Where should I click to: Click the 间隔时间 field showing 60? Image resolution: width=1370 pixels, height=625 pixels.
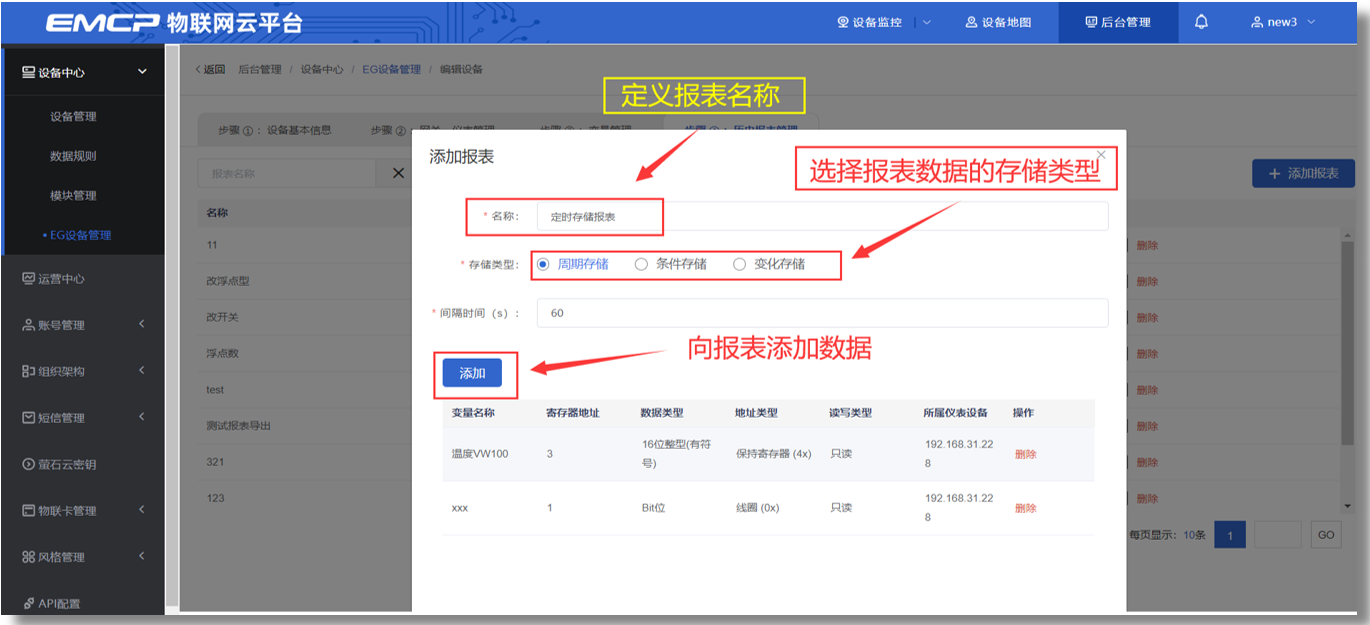pyautogui.click(x=822, y=313)
